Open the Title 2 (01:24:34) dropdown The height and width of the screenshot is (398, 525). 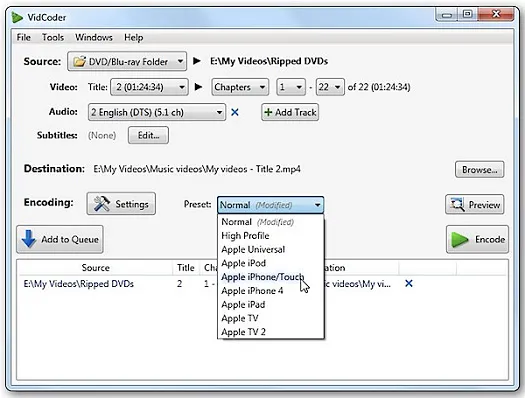point(149,87)
